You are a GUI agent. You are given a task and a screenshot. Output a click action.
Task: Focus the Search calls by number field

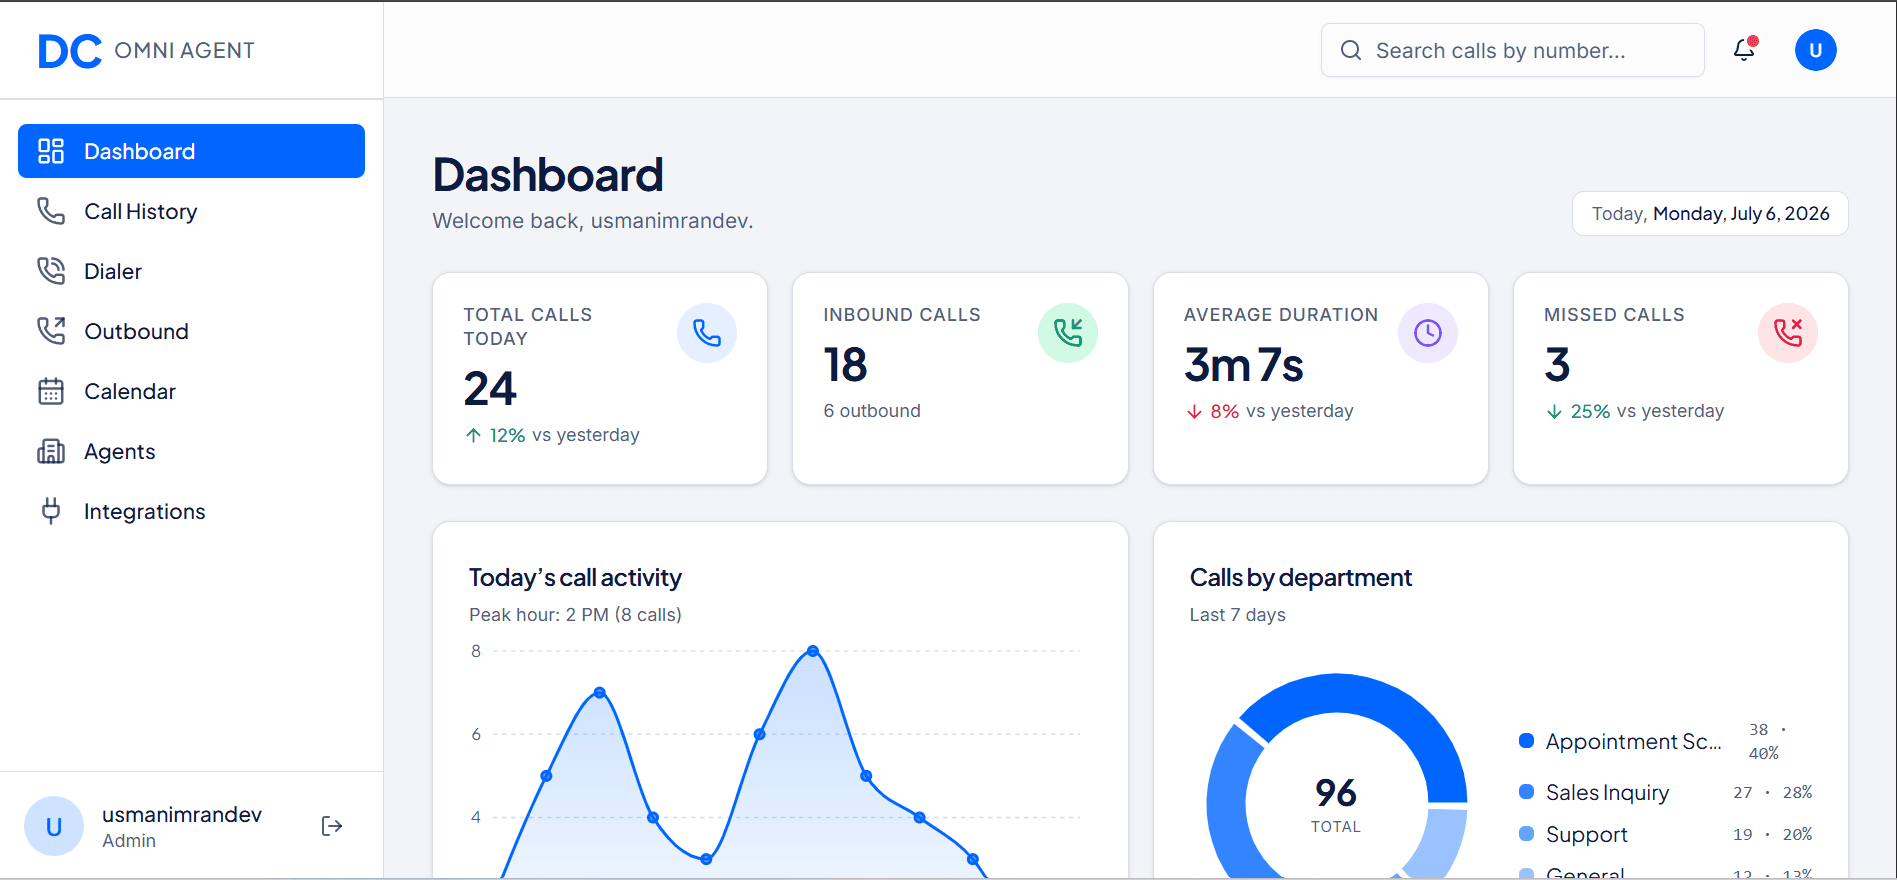[1512, 50]
